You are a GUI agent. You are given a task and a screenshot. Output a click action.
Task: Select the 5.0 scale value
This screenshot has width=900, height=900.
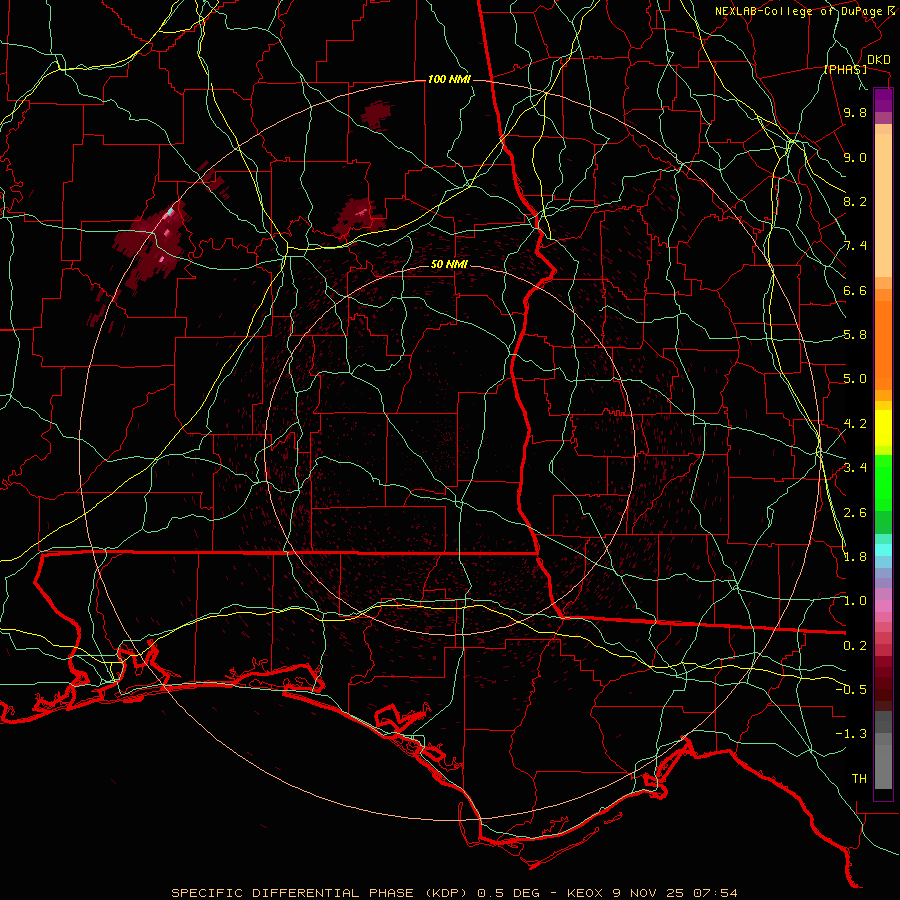pyautogui.click(x=855, y=379)
